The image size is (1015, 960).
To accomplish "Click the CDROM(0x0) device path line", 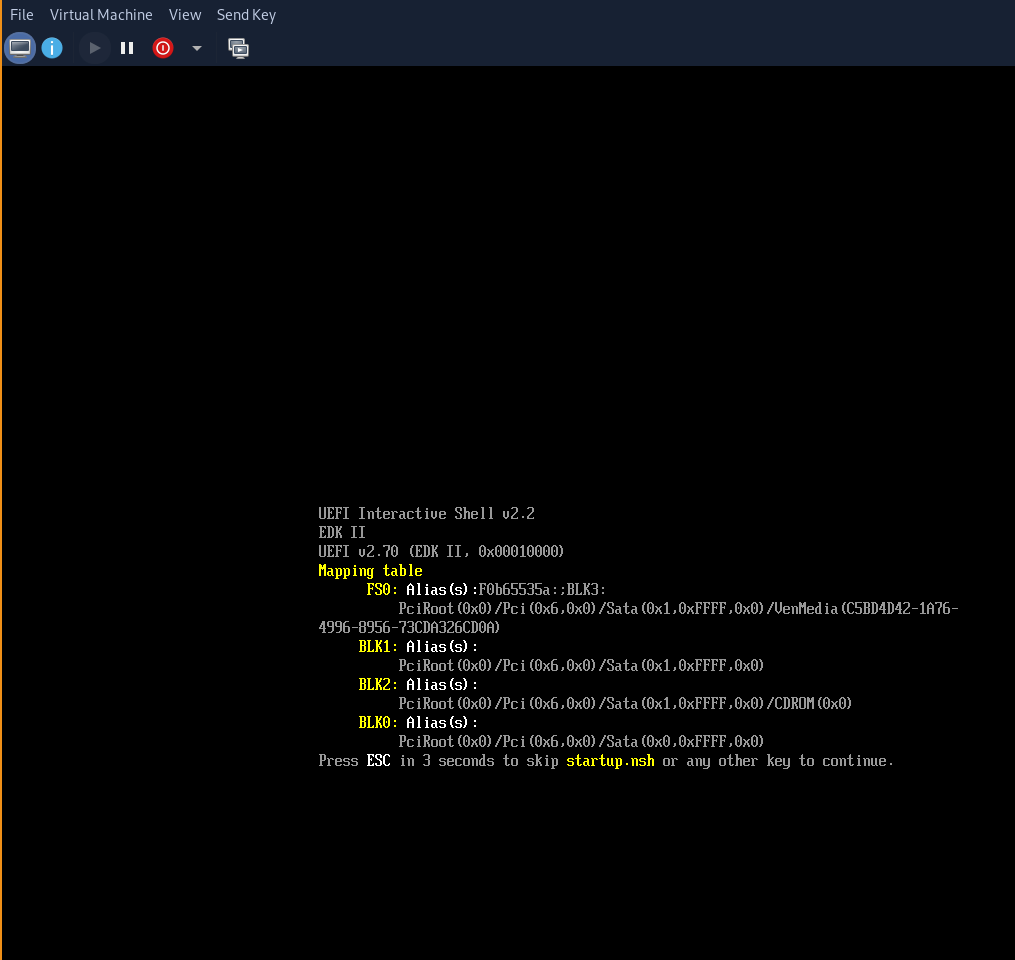I will coord(625,704).
